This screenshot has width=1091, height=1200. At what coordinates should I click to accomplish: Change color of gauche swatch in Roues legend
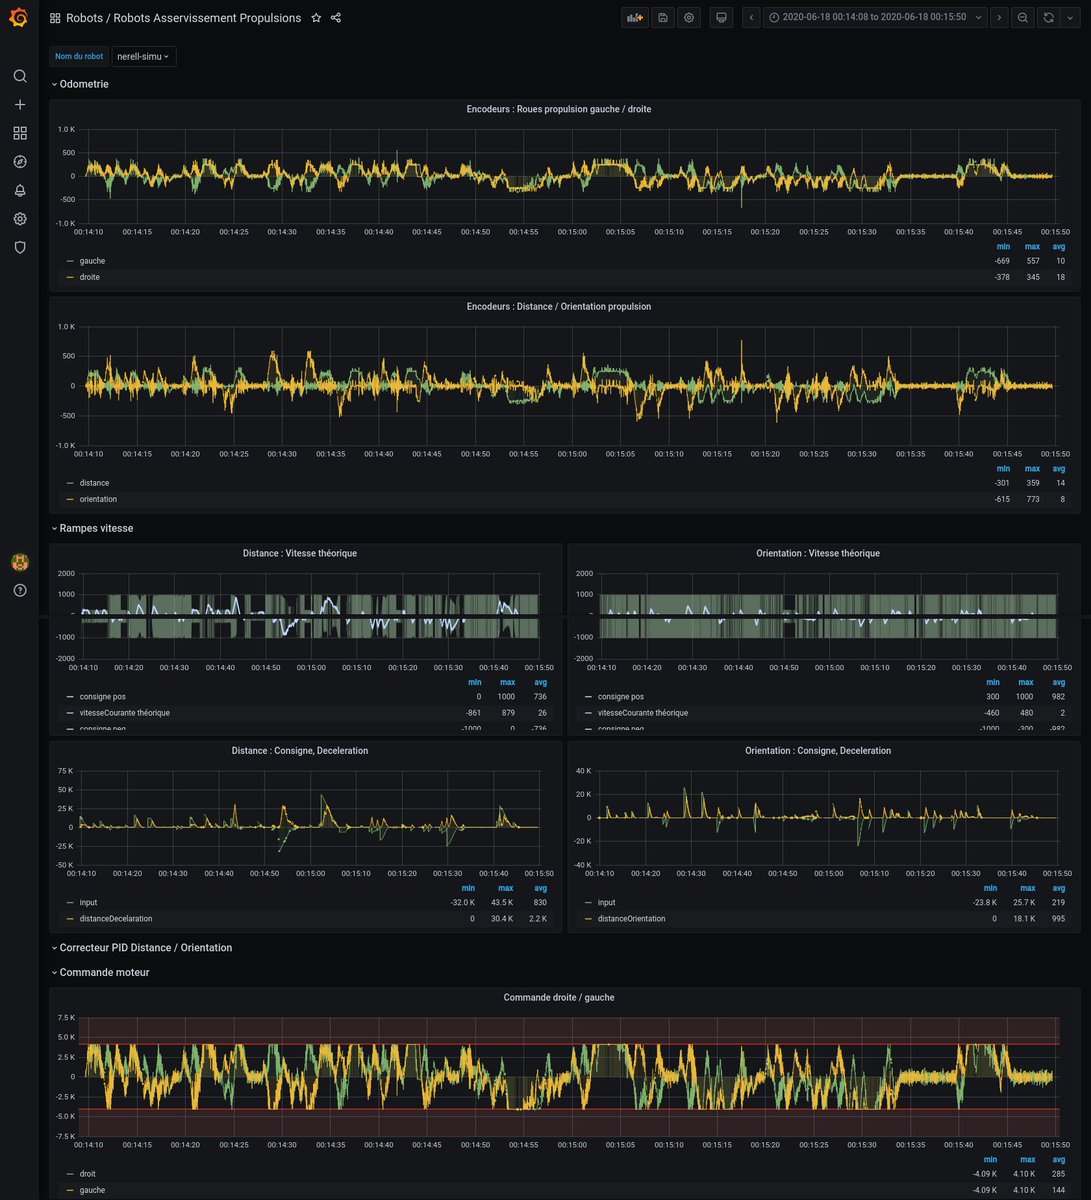coord(70,261)
